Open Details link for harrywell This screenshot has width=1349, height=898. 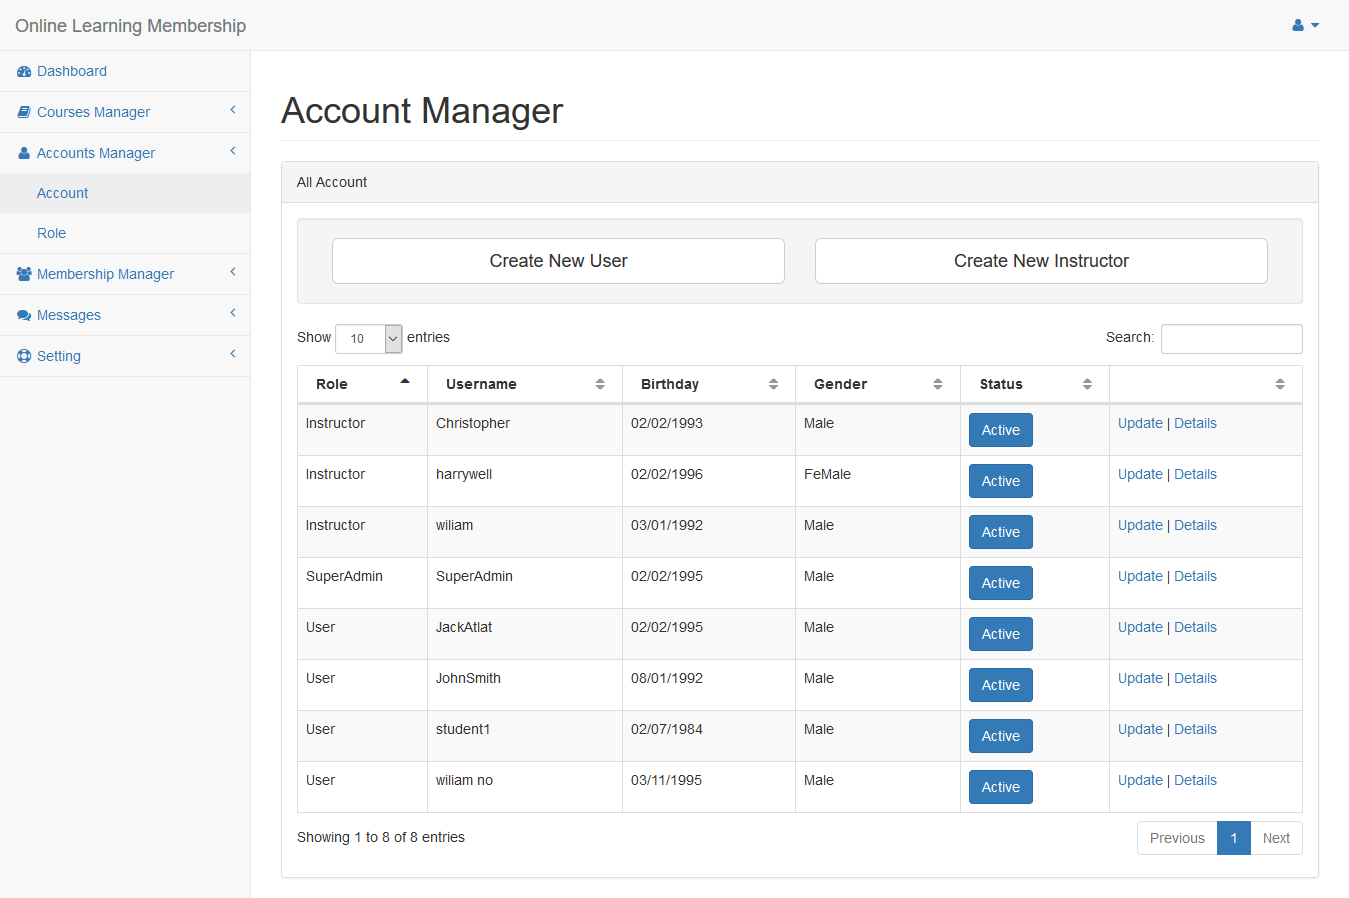1195,474
